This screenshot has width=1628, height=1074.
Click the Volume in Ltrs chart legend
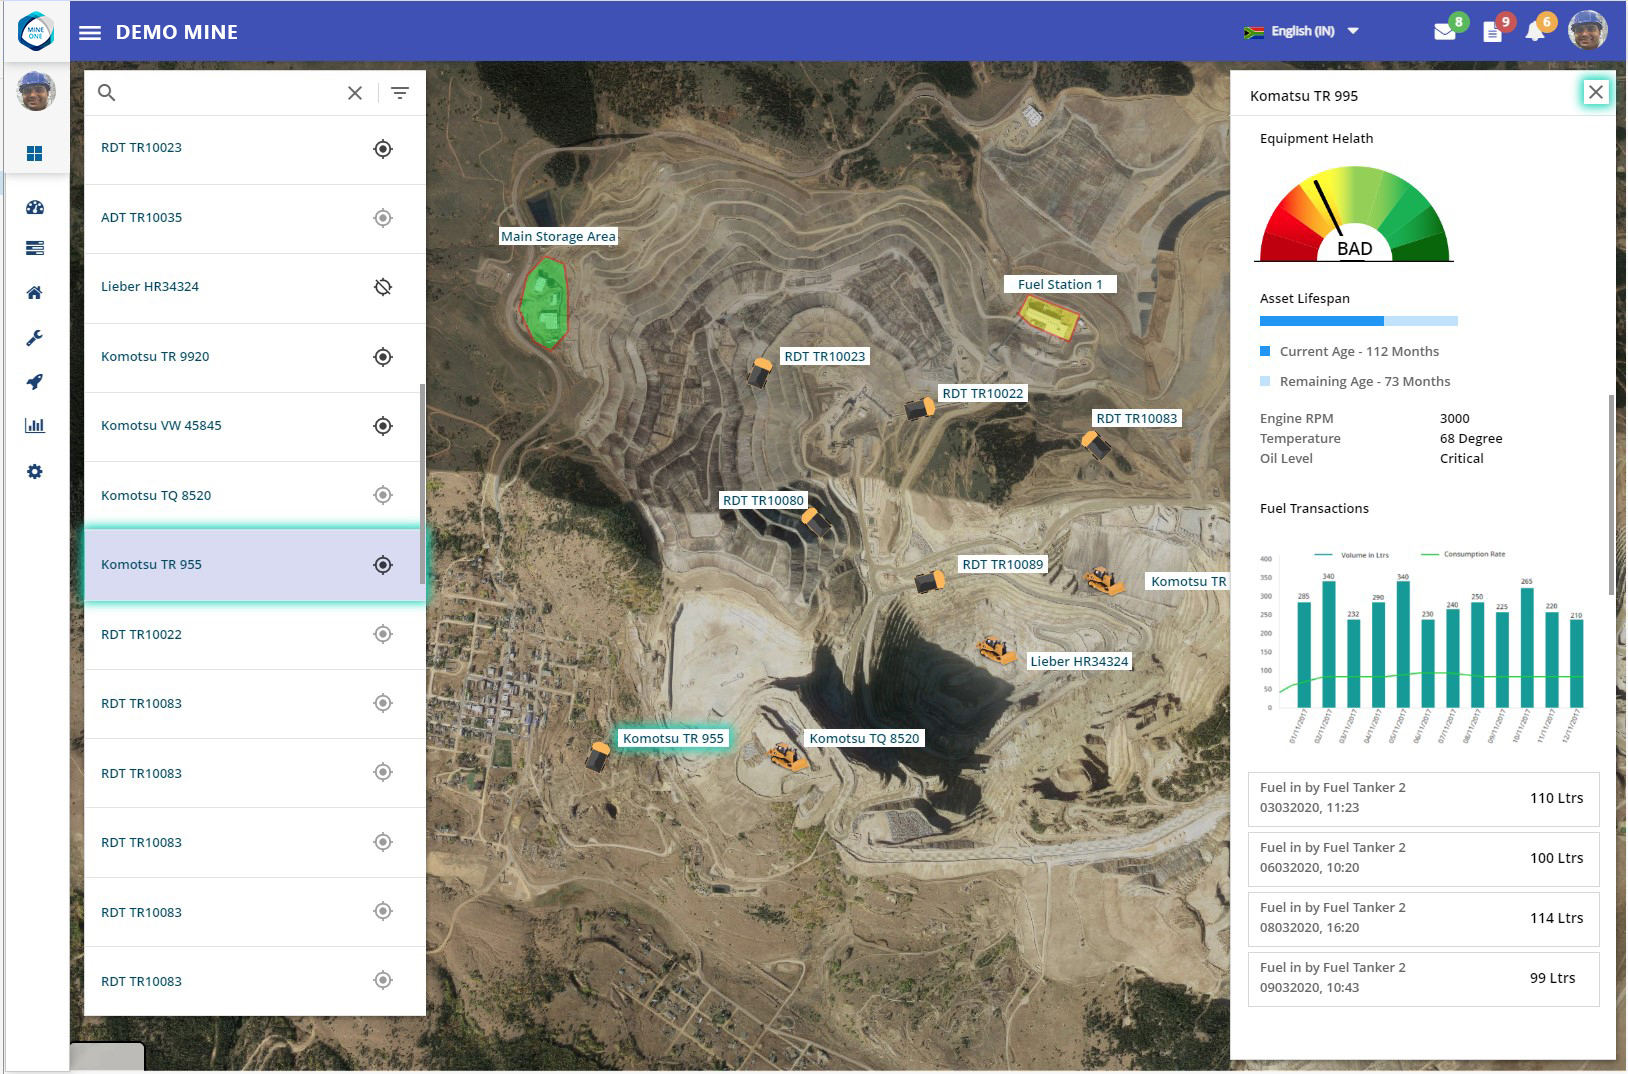click(1351, 554)
